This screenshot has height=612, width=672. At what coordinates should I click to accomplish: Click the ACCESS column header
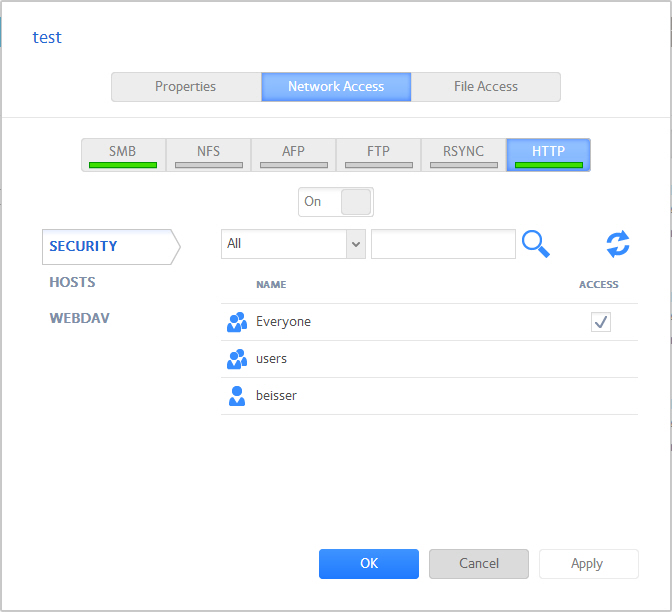click(598, 285)
